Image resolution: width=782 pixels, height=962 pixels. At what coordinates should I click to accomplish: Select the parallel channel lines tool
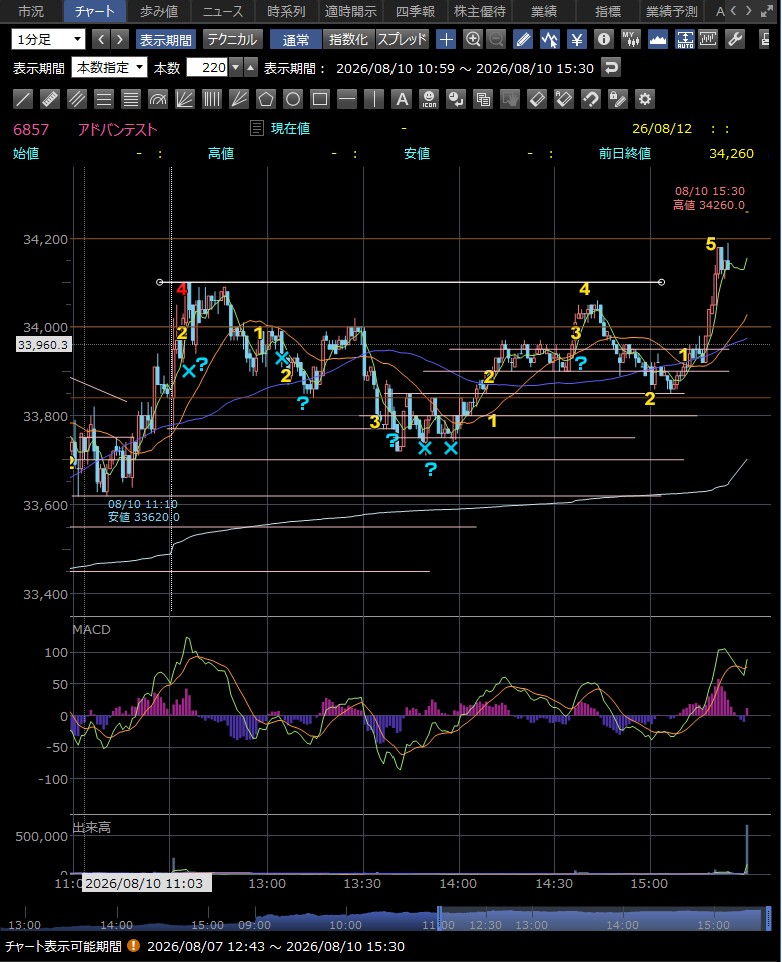[77, 99]
